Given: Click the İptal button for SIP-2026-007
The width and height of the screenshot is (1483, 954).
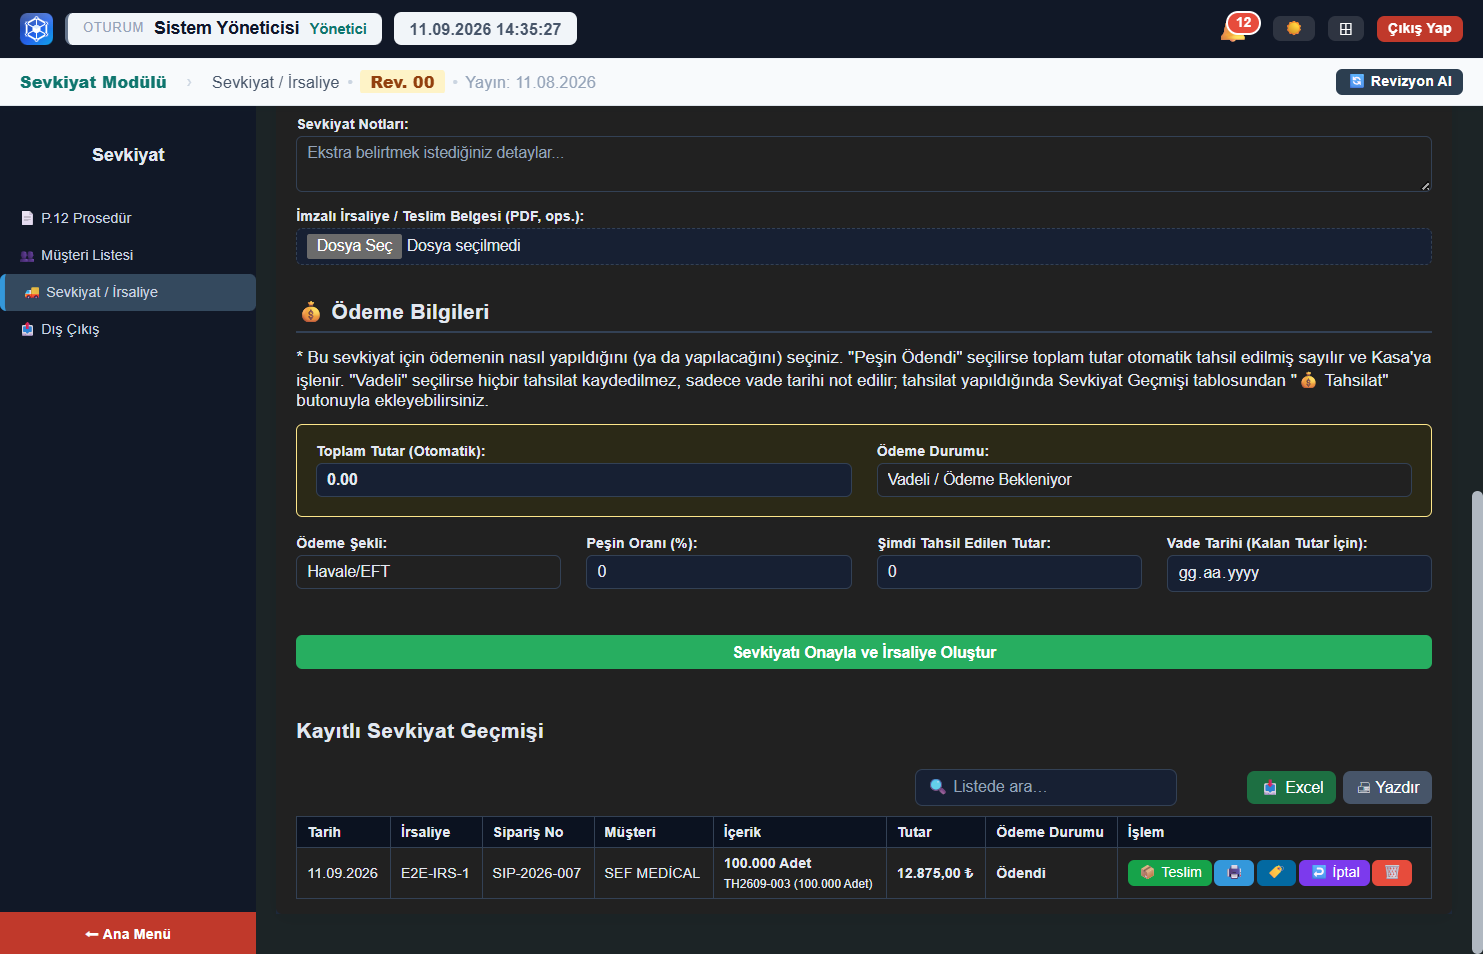Looking at the screenshot, I should pos(1334,873).
